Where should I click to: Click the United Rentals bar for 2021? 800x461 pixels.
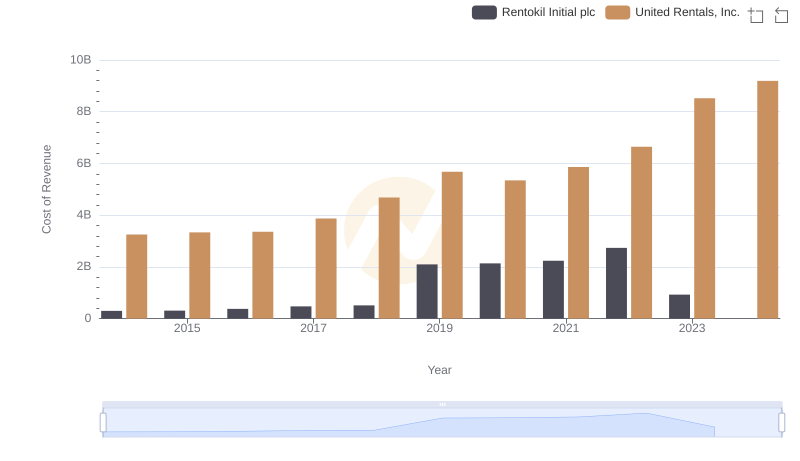[579, 243]
